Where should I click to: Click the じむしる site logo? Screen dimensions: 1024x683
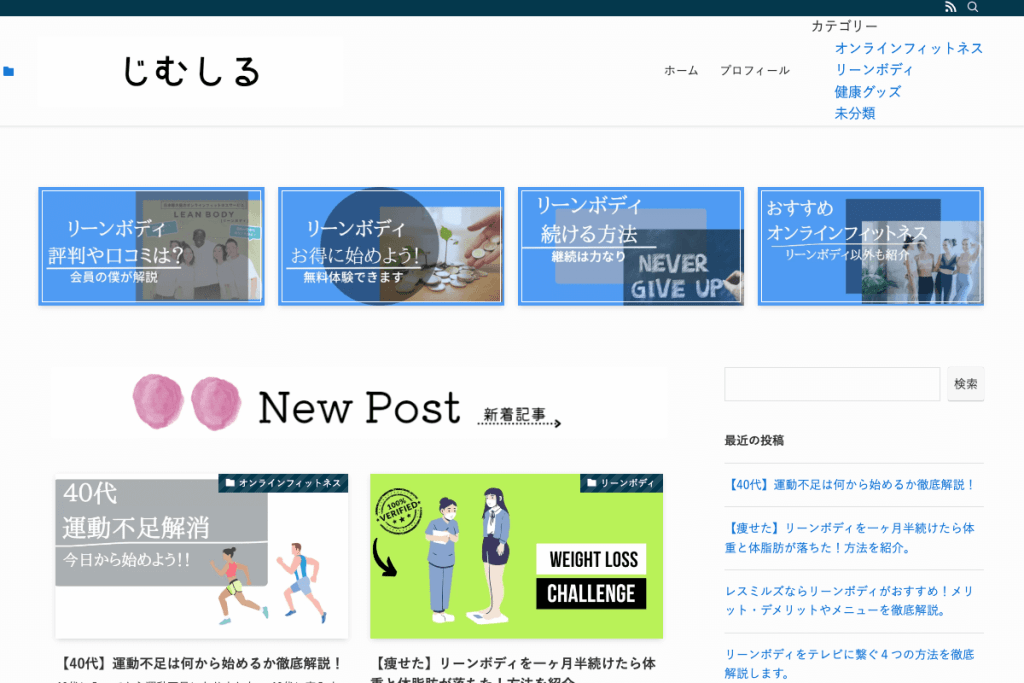click(x=191, y=71)
